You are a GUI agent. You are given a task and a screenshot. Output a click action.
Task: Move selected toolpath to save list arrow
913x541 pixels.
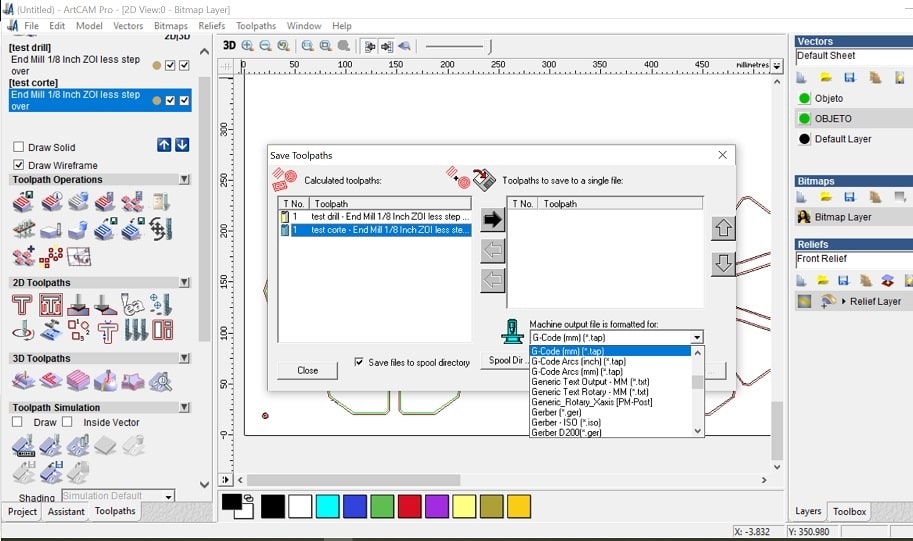[x=493, y=220]
